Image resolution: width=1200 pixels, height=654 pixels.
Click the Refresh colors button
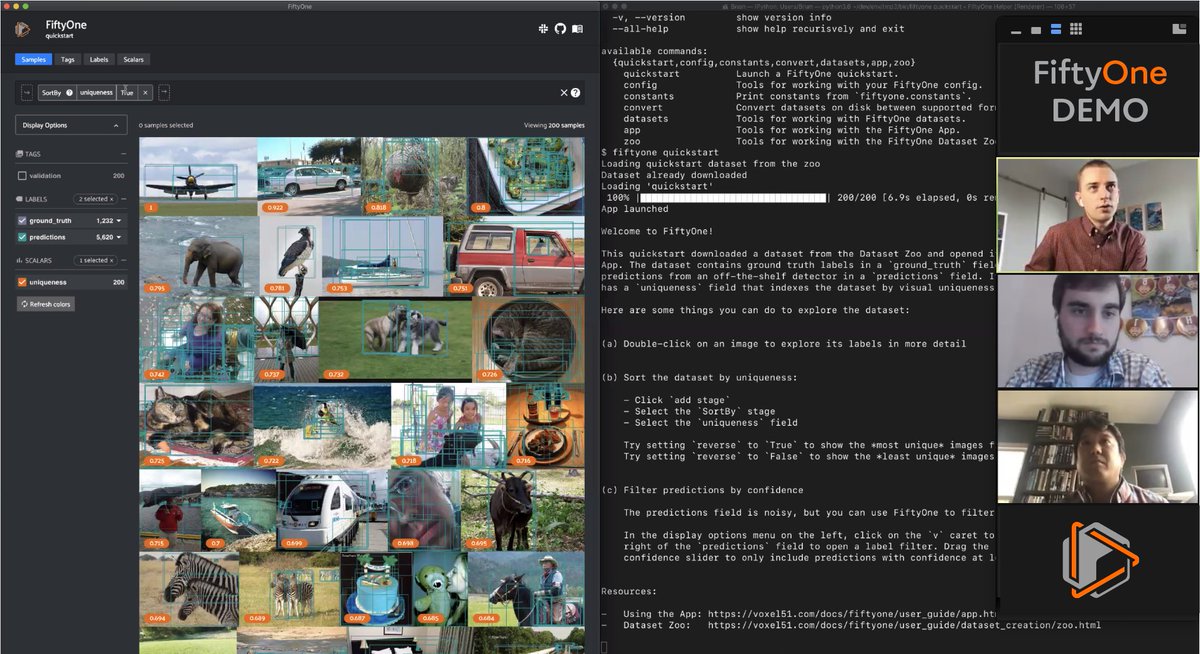pyautogui.click(x=45, y=304)
